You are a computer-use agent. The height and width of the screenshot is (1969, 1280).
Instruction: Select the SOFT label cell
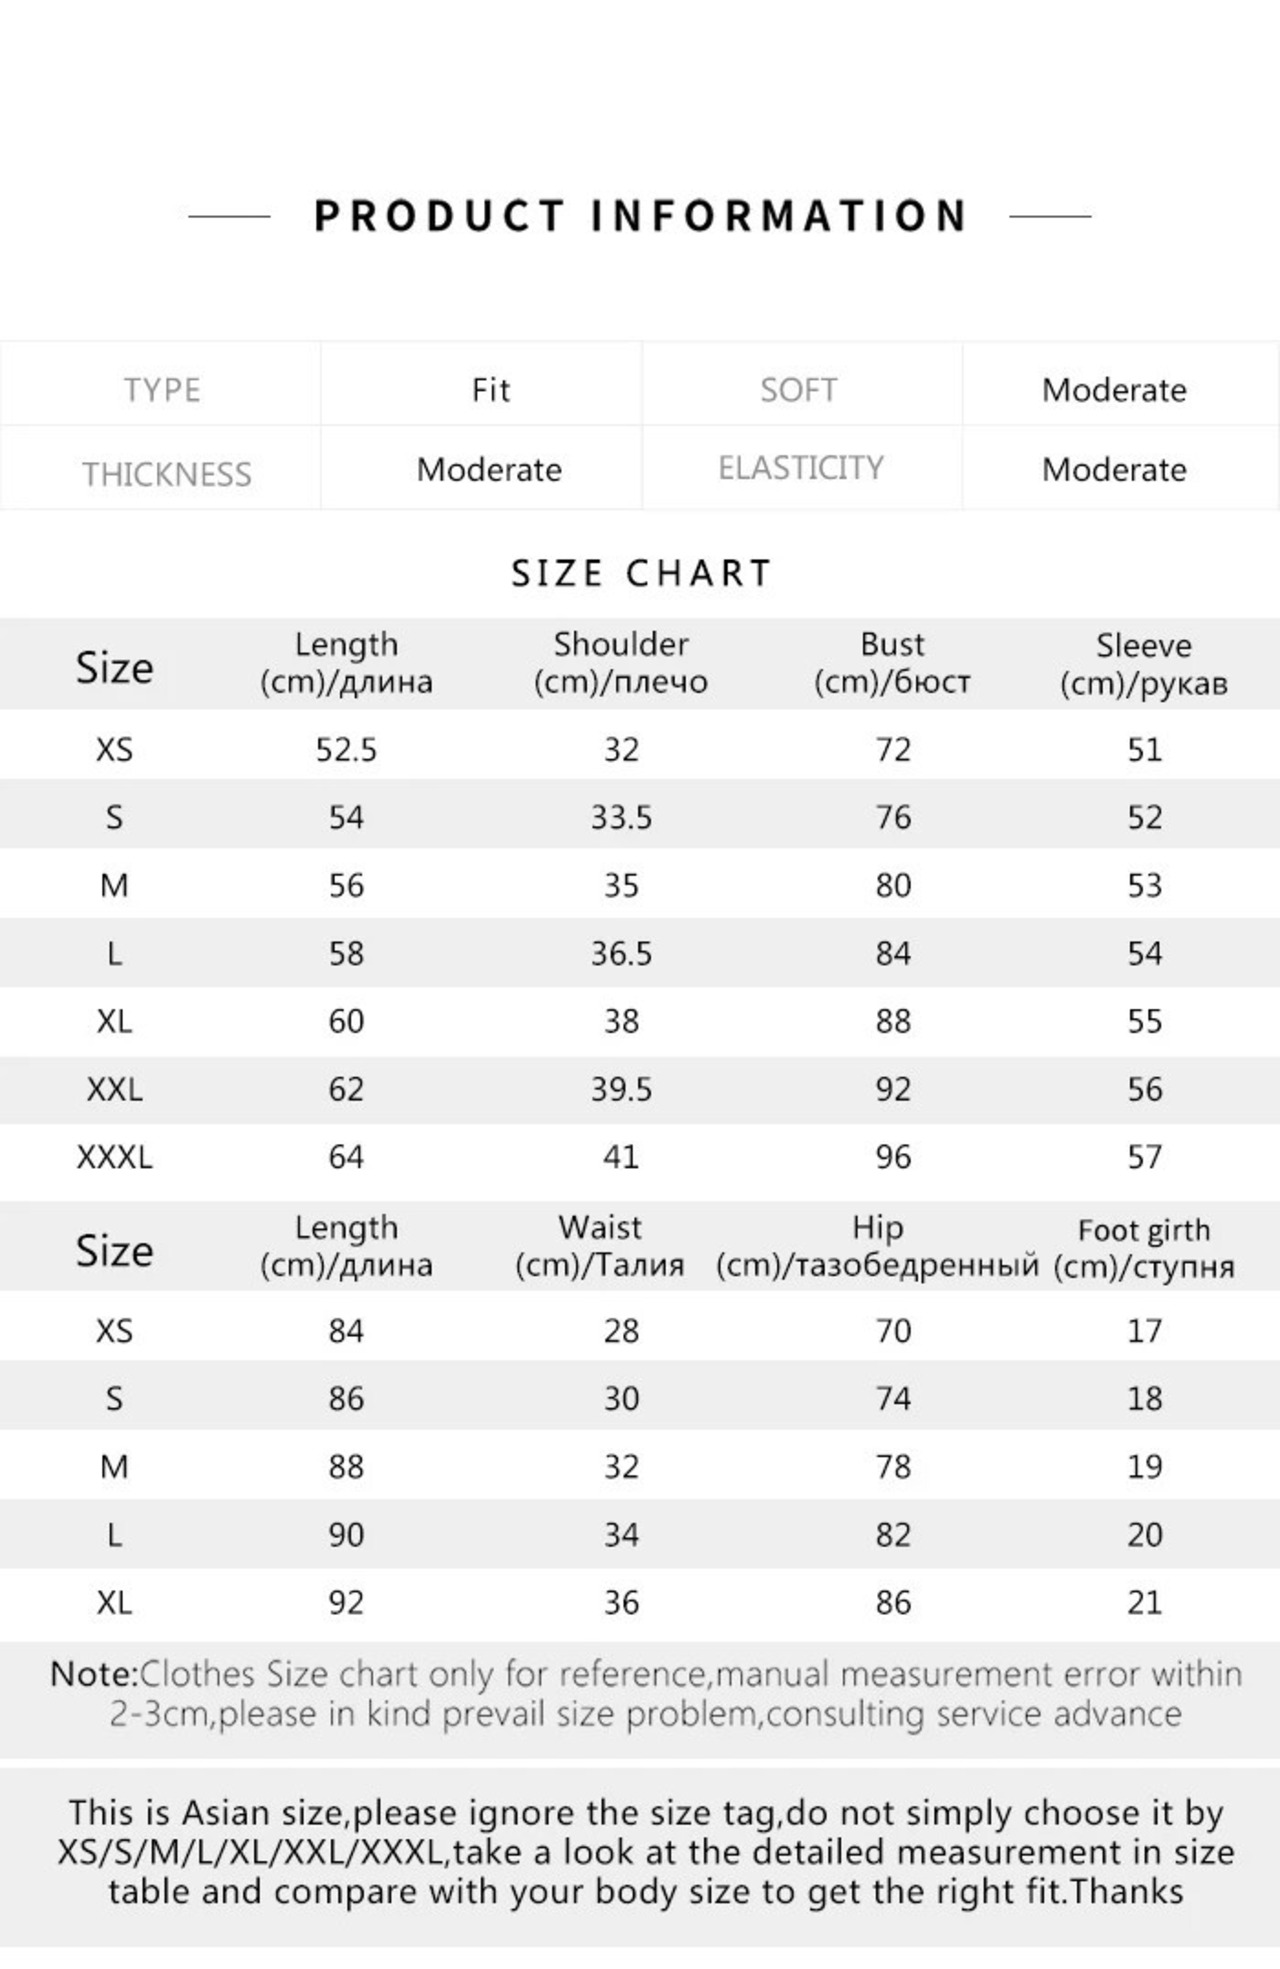click(798, 389)
